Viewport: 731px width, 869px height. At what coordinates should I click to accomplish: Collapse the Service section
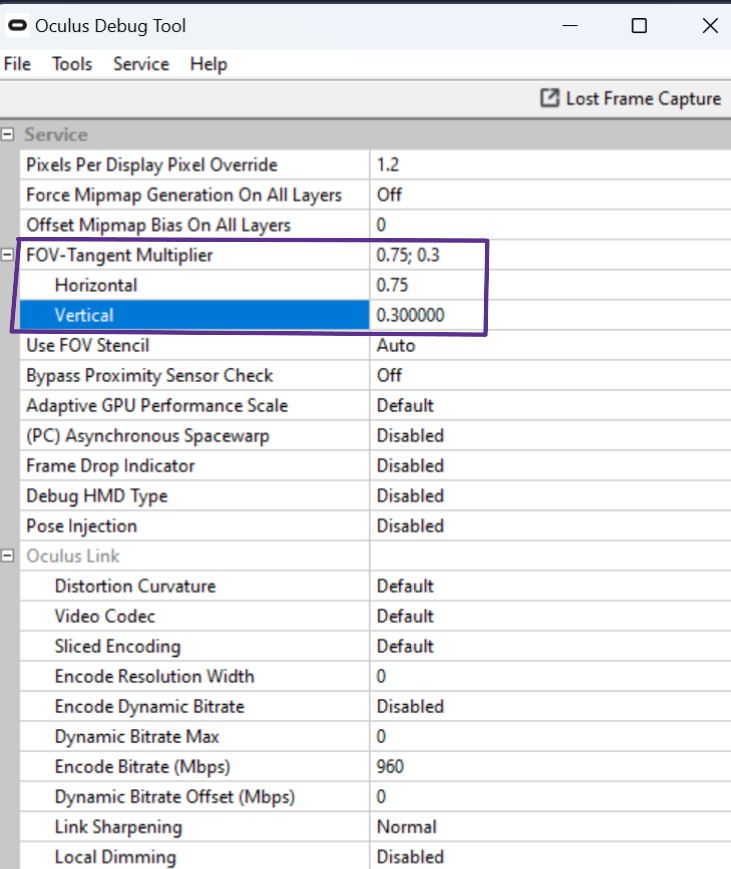(x=9, y=135)
